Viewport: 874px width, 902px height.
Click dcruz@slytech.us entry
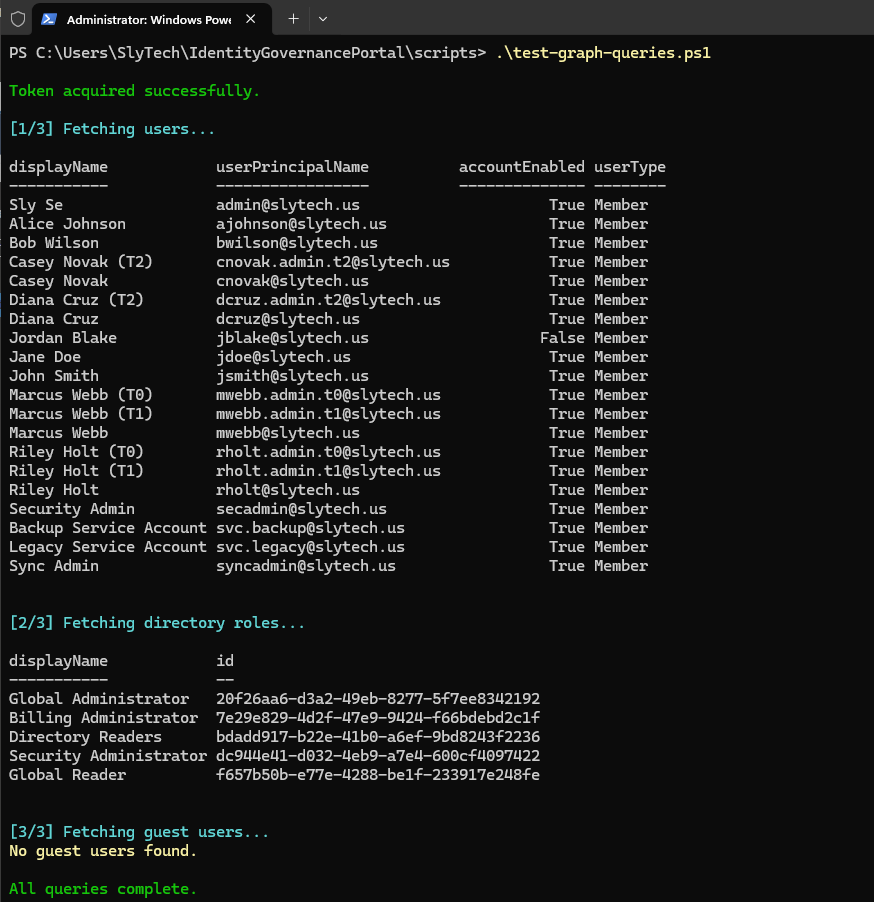click(288, 319)
